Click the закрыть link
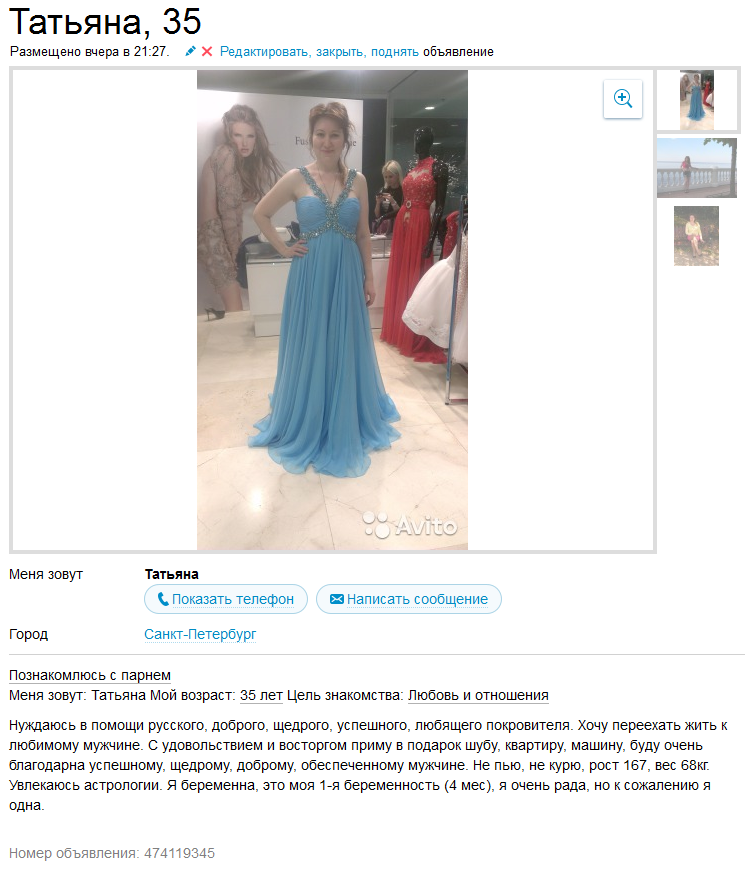 [340, 52]
